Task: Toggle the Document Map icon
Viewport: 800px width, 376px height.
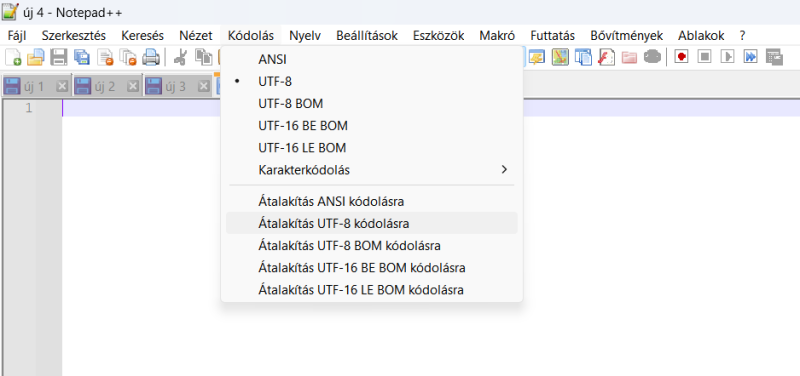Action: tap(560, 57)
